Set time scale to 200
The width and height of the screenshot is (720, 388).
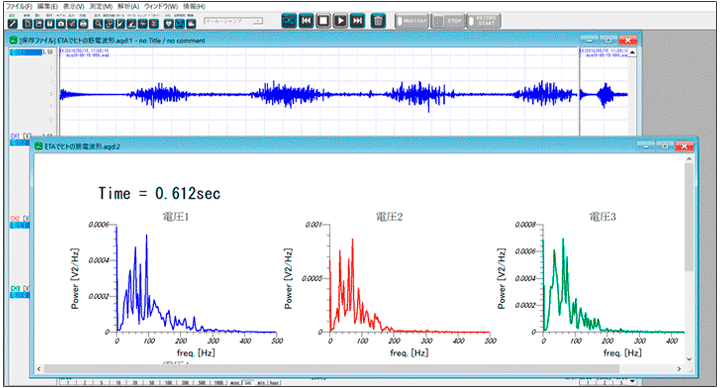185,383
